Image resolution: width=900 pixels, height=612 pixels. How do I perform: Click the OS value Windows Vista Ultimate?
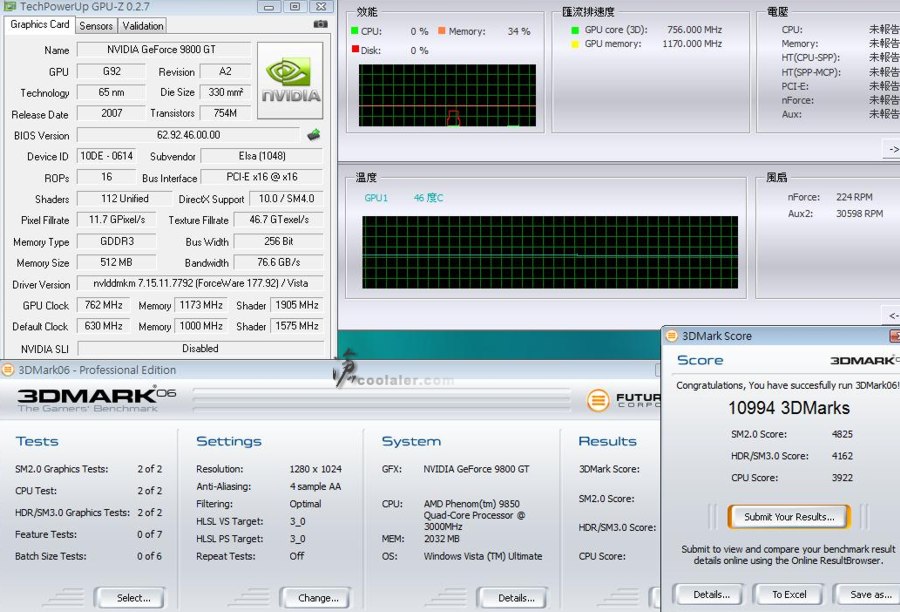coord(483,556)
